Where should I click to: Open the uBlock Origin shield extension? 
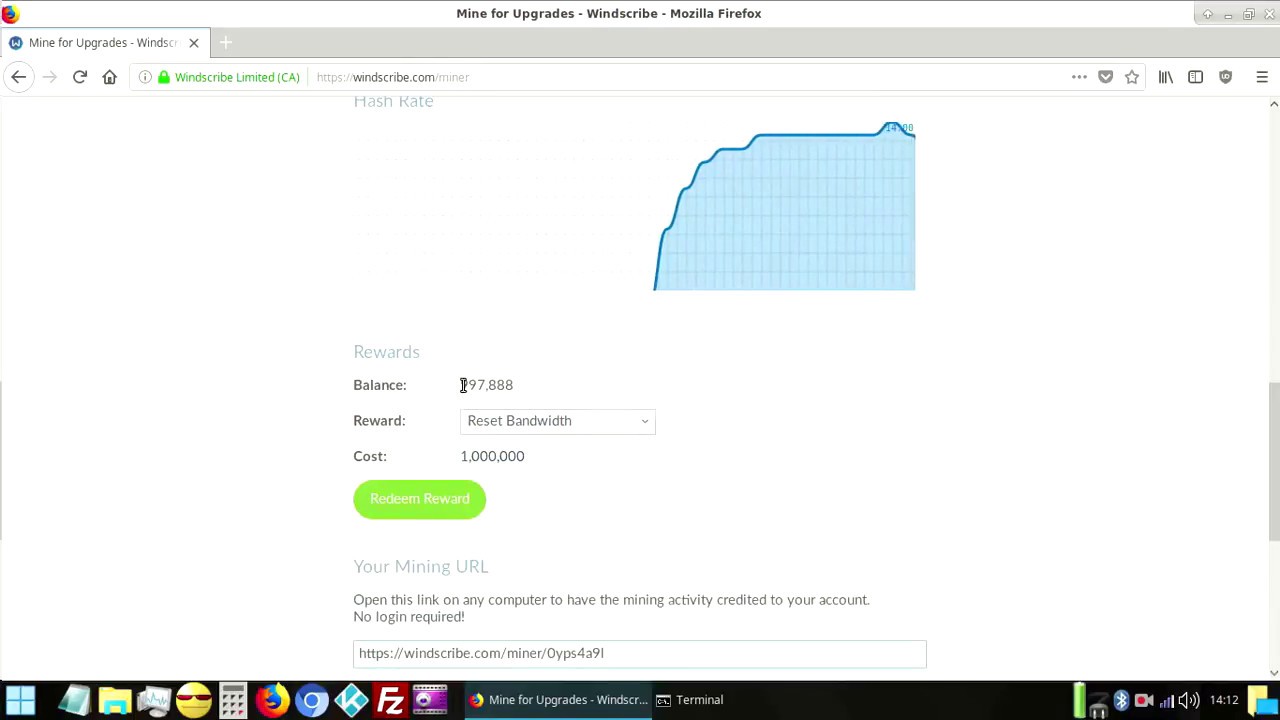point(1226,77)
